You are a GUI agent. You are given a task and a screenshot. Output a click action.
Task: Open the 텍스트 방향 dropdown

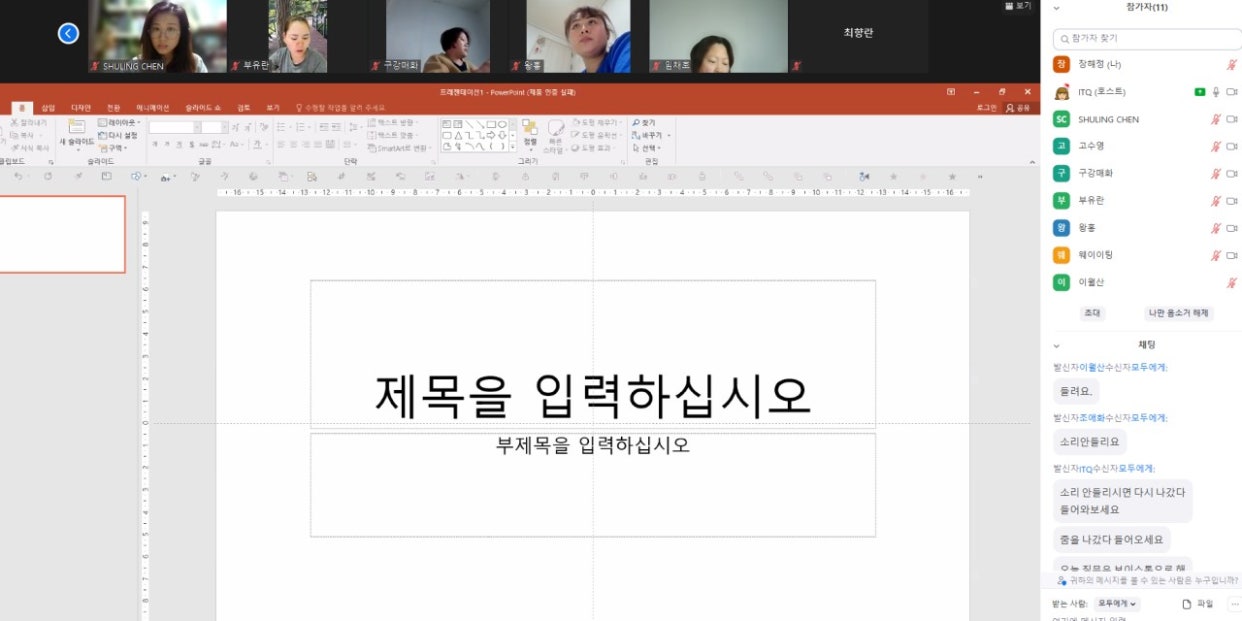393,122
